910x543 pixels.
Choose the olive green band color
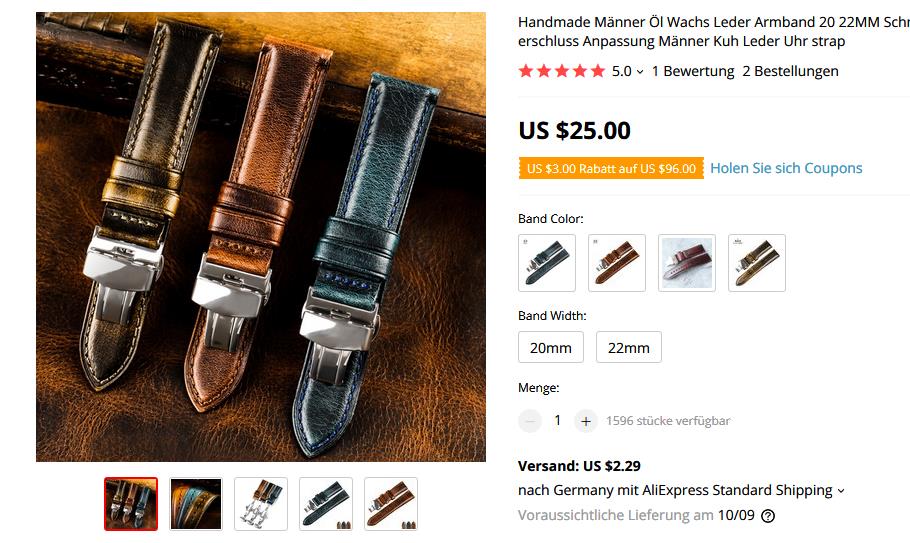pyautogui.click(x=757, y=263)
